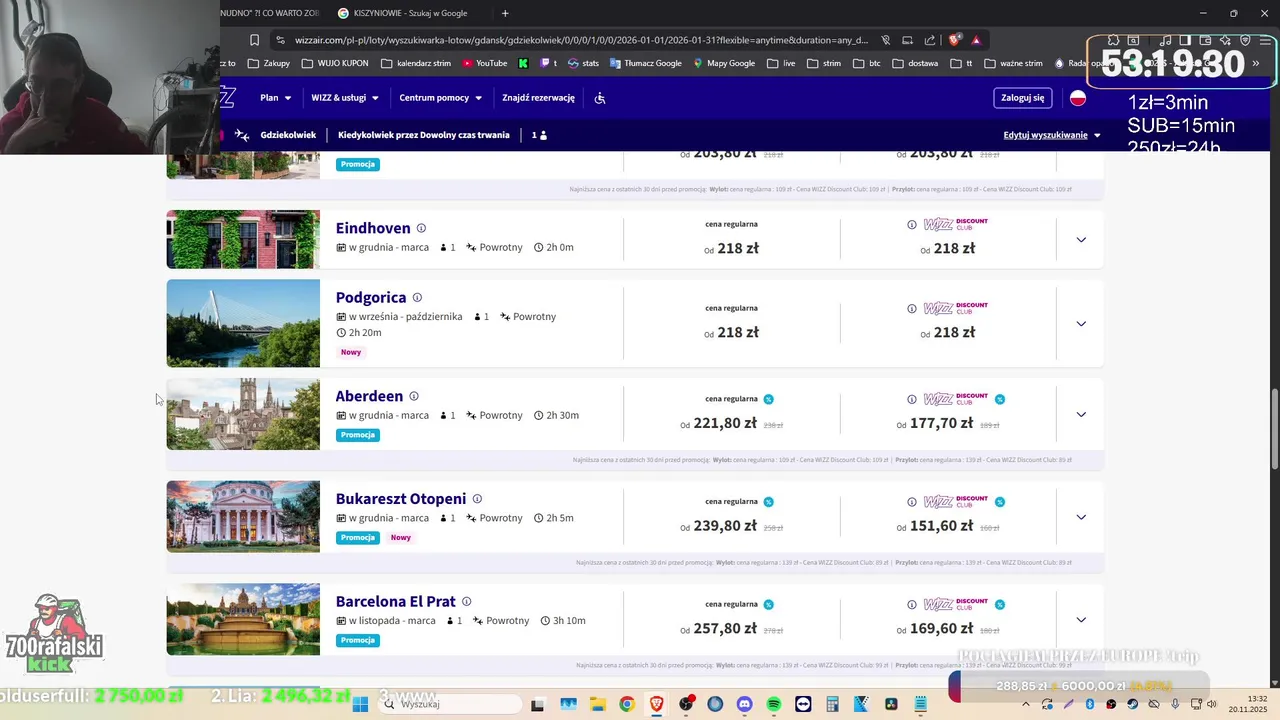Click percent badge beside Aberdeen Discount Club logo
This screenshot has height=720, width=1280.
click(999, 399)
